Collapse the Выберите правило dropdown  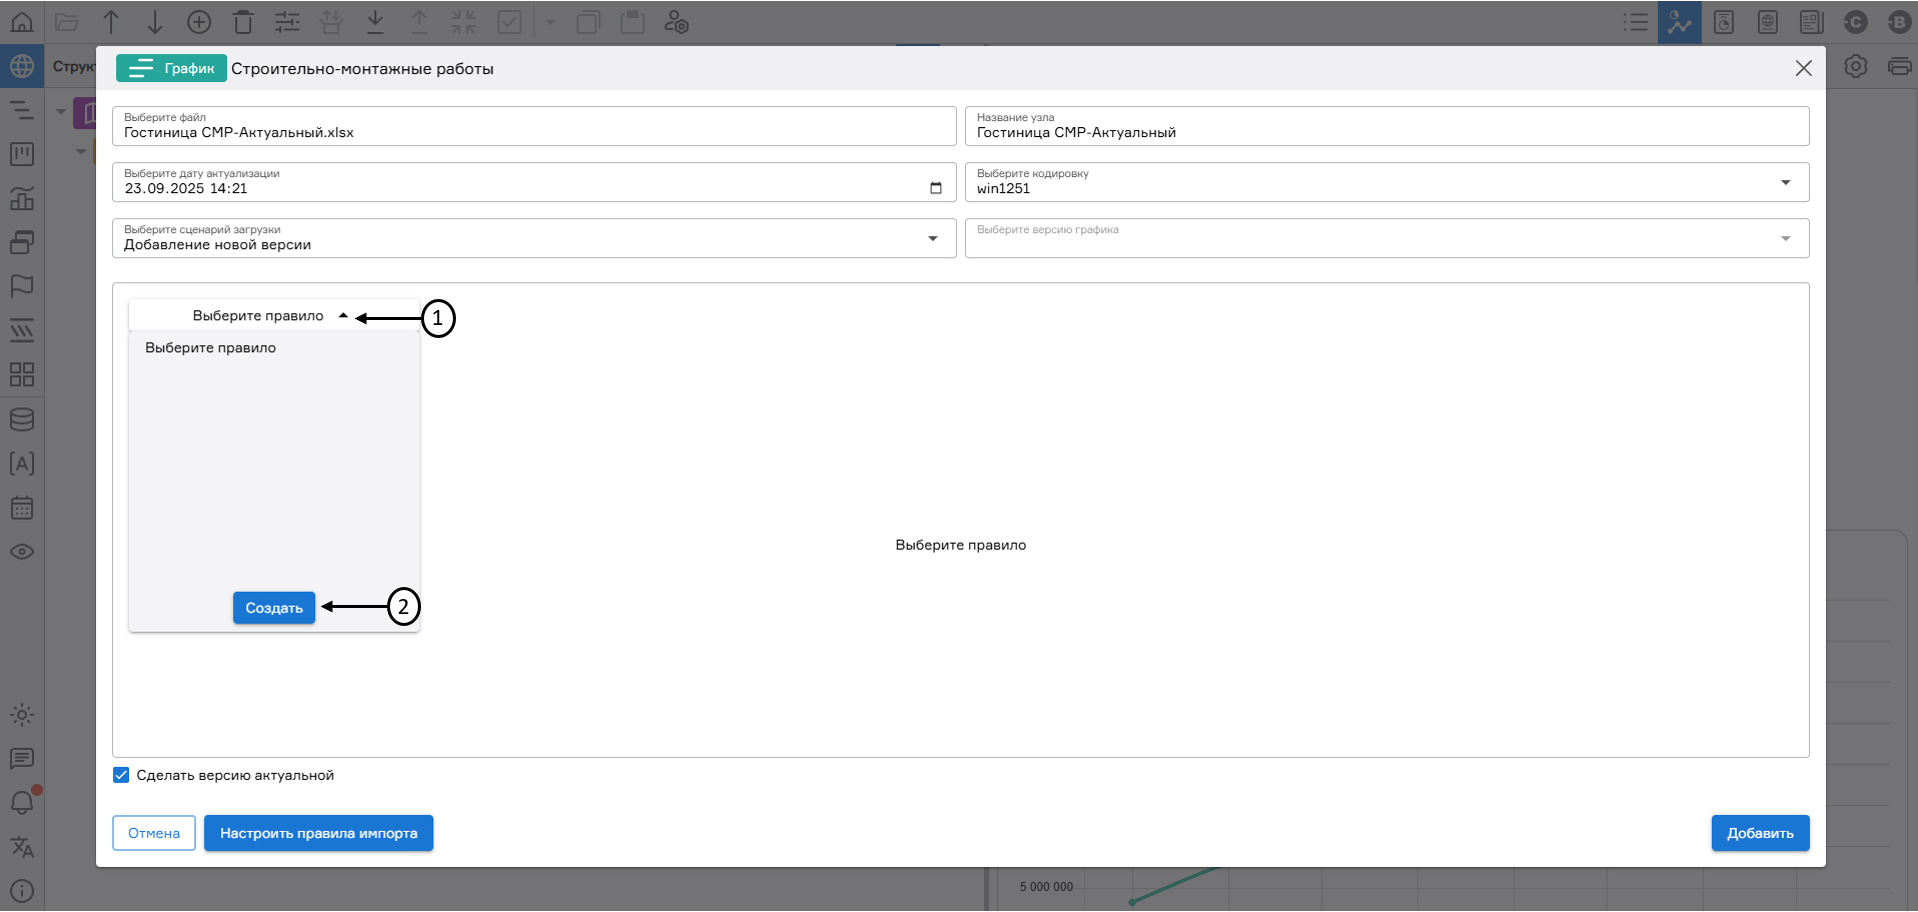click(343, 314)
